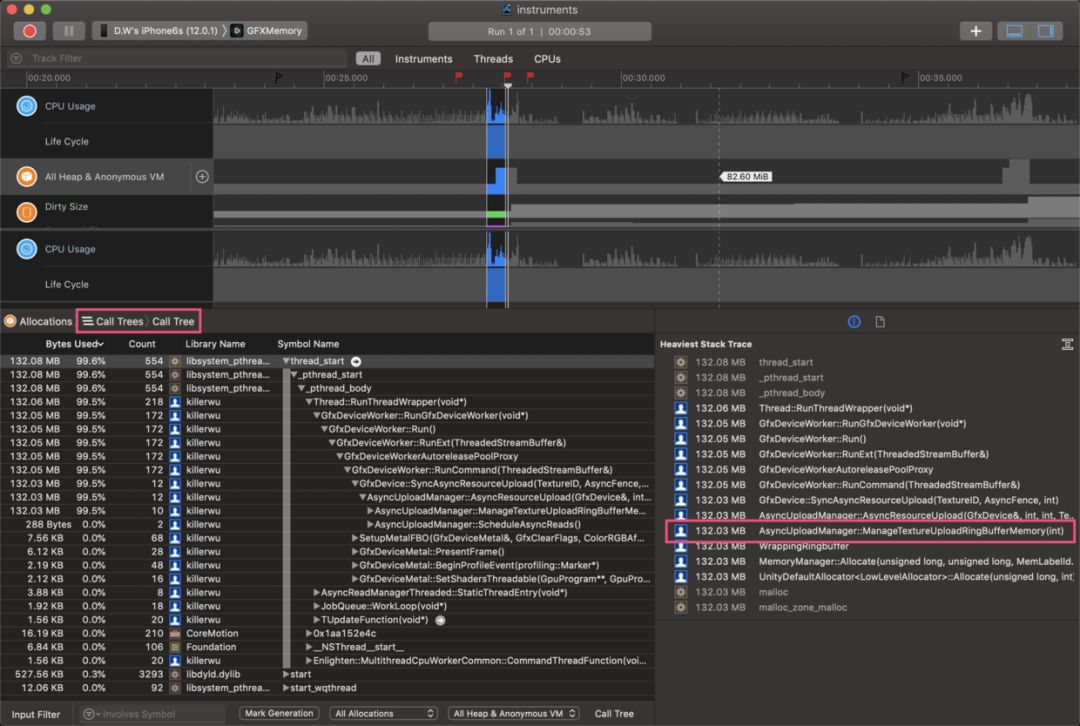The image size is (1080, 726).
Task: Select ManageTextureUploadRingBufferMemory(int) stack frame
Action: (871, 531)
